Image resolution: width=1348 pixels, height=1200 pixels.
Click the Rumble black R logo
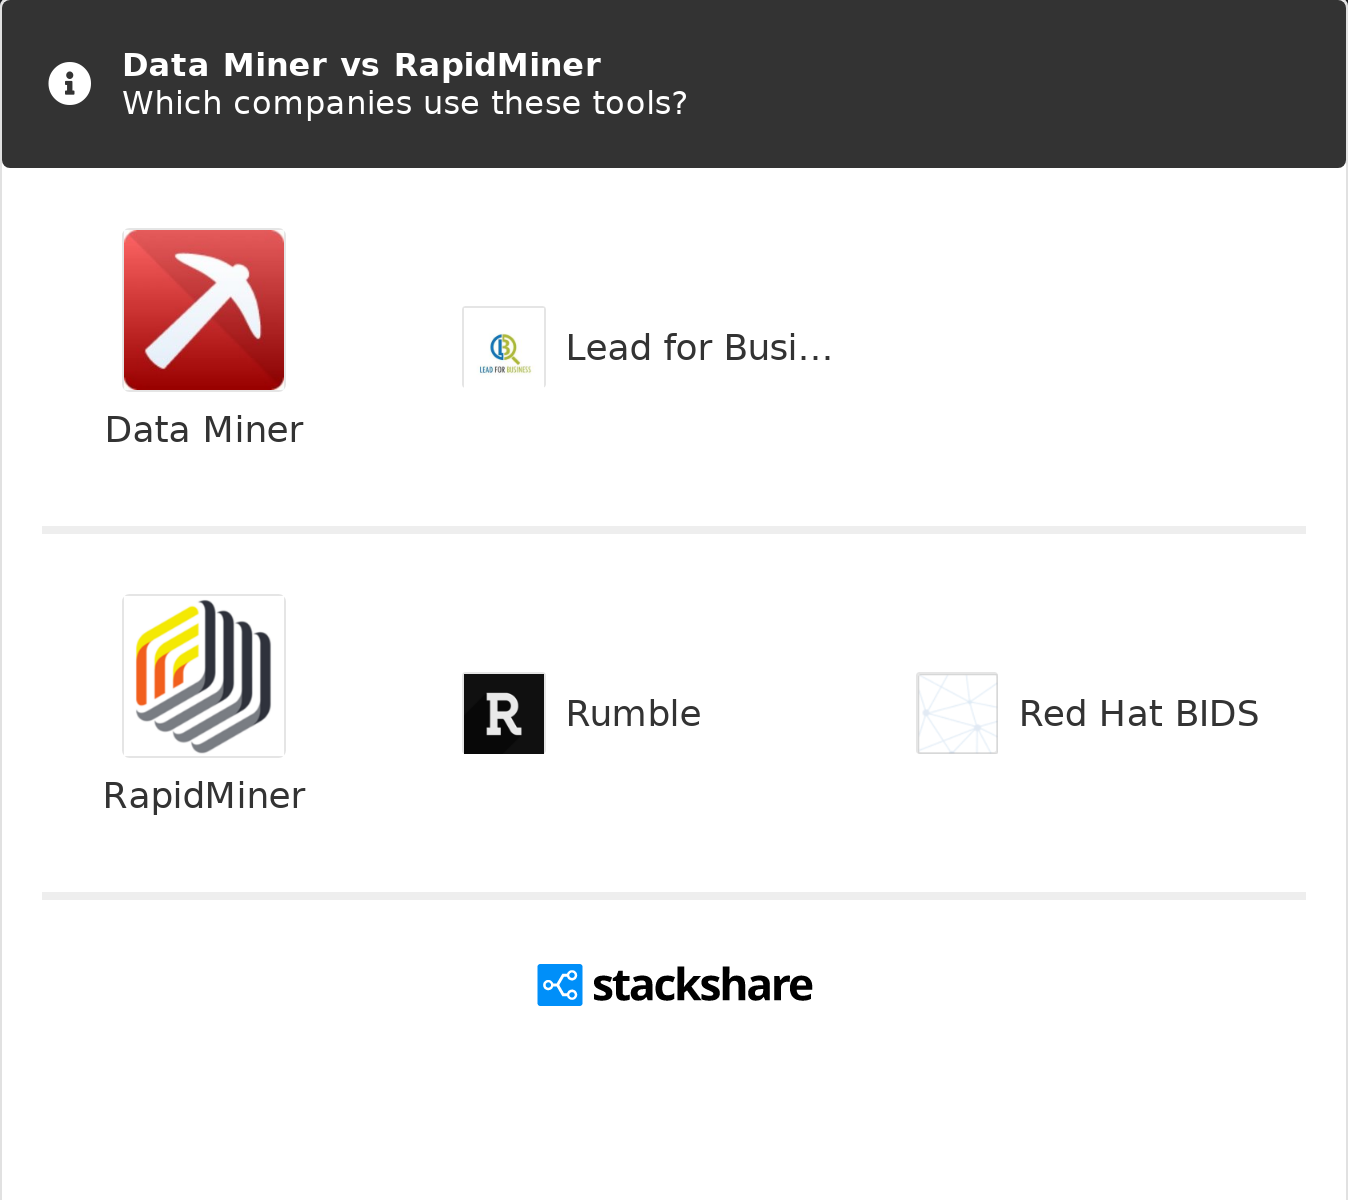(504, 714)
